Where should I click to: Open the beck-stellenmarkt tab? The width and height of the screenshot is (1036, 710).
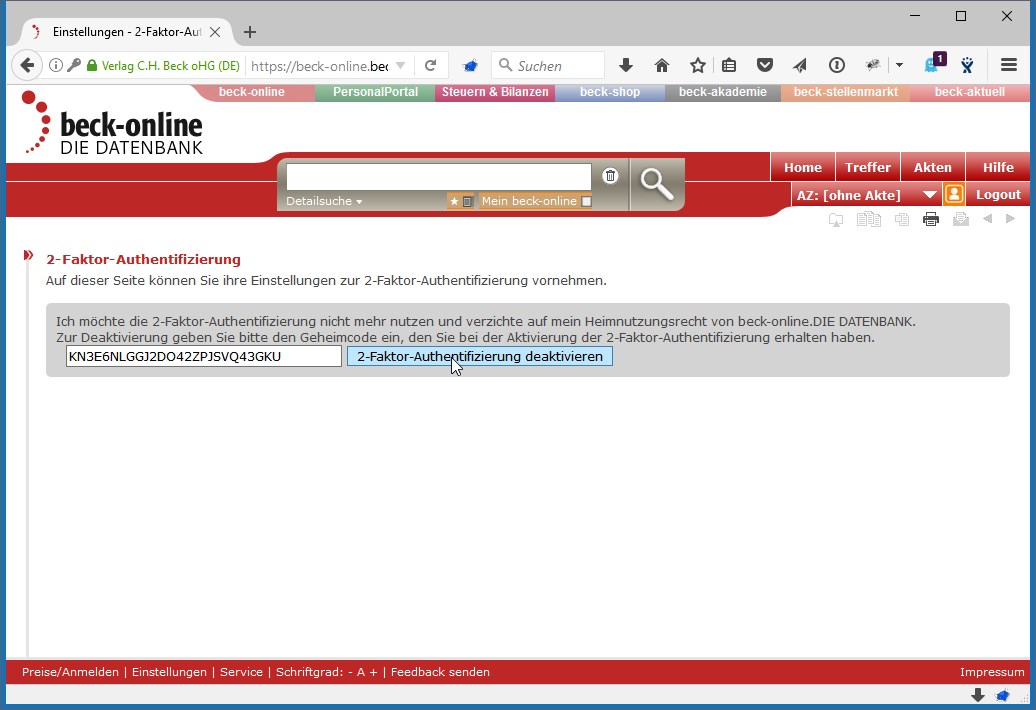tap(846, 92)
